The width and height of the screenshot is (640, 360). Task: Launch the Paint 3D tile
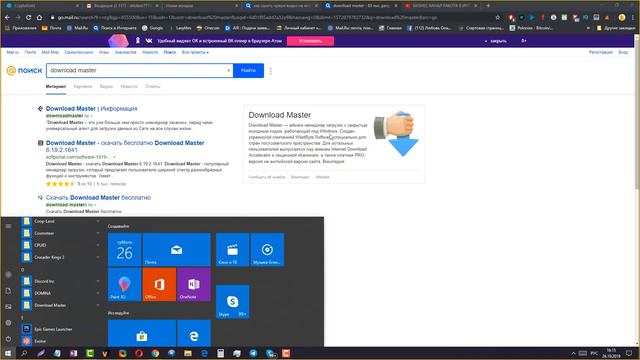coord(124,284)
